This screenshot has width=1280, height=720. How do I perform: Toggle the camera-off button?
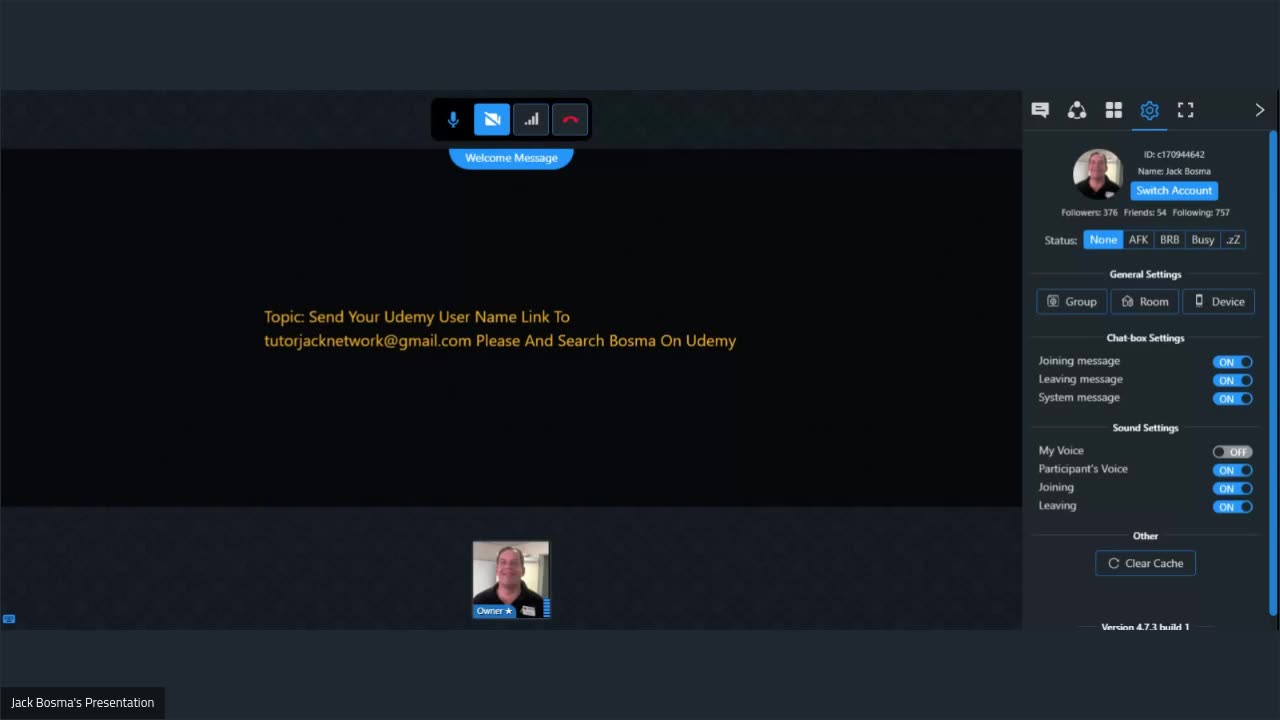(492, 120)
